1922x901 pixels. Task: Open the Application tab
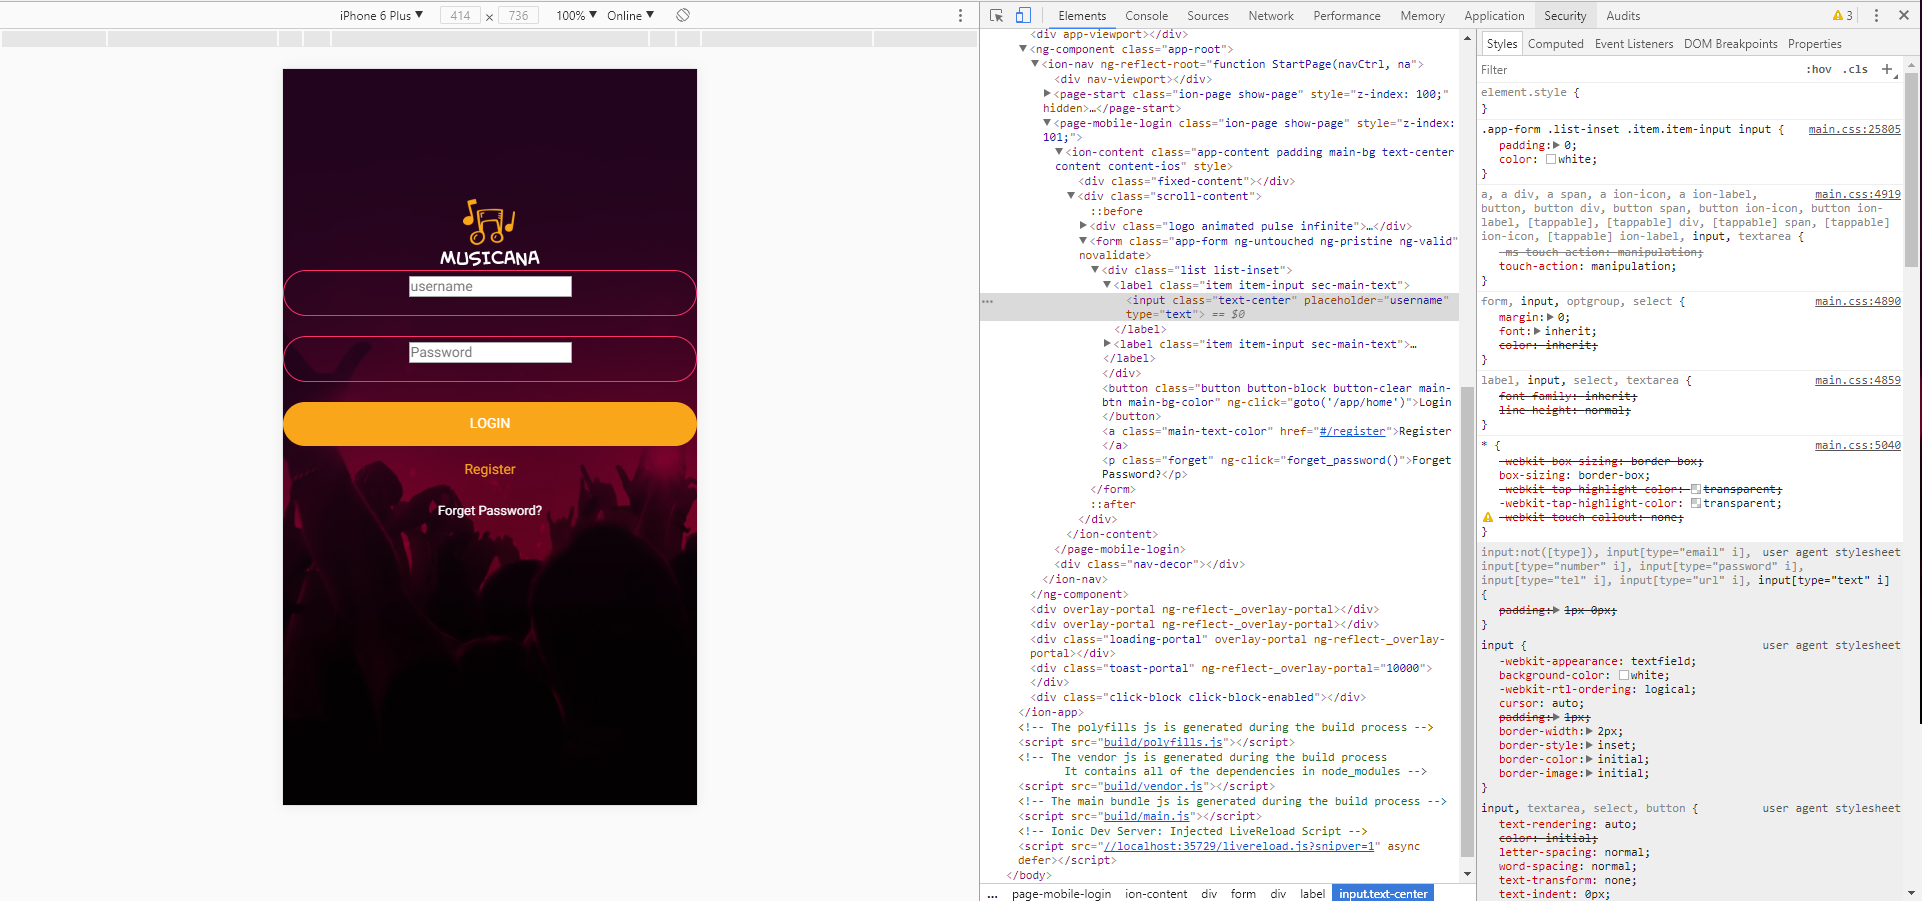1494,15
